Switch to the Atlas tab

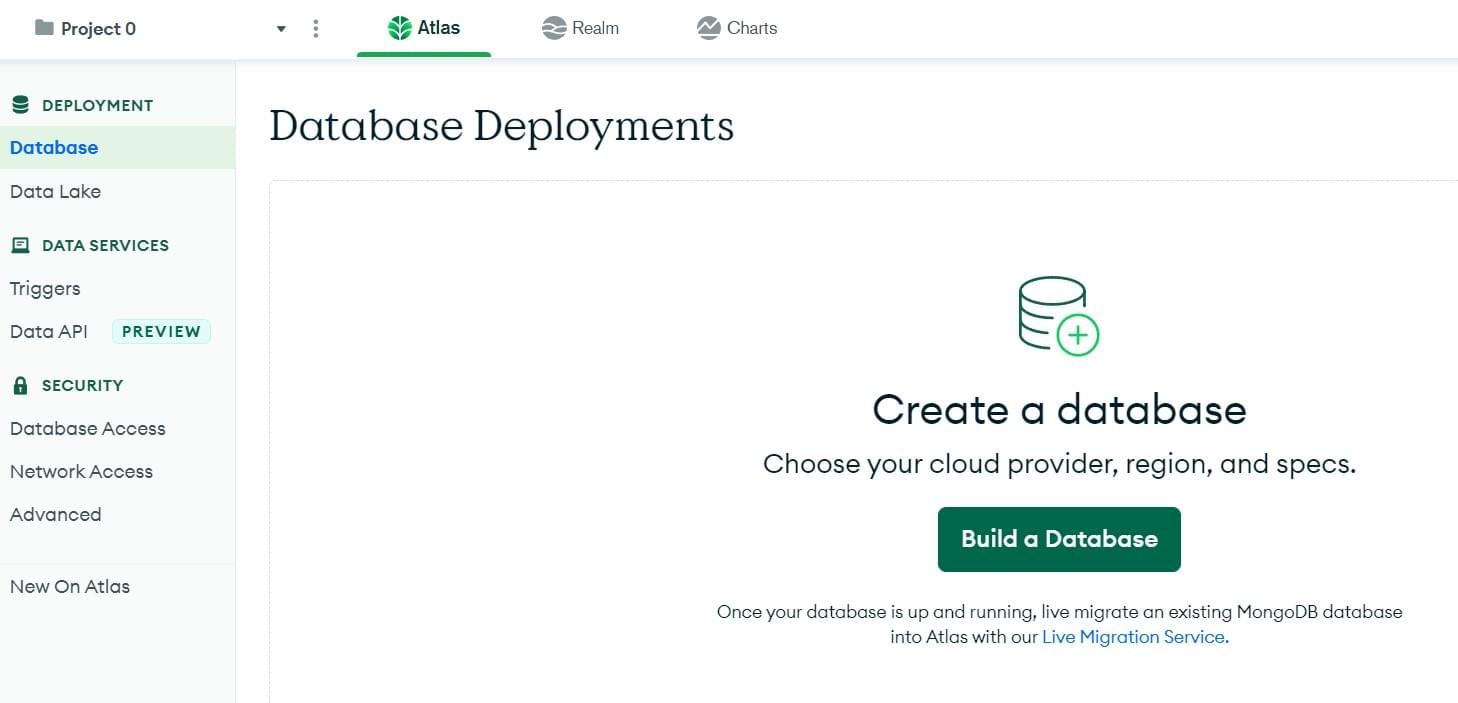click(424, 28)
